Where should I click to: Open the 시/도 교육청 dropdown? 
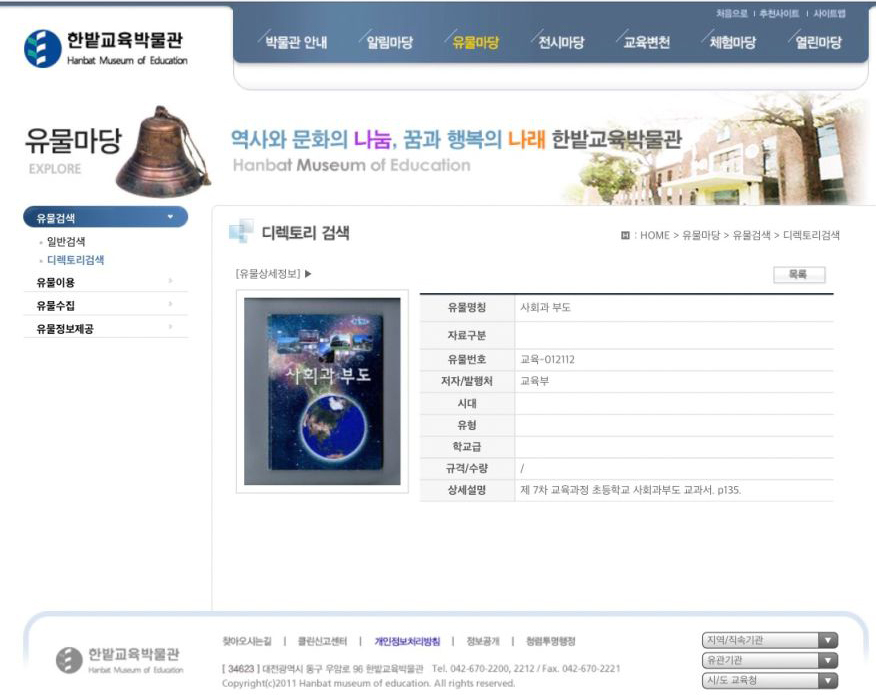826,680
